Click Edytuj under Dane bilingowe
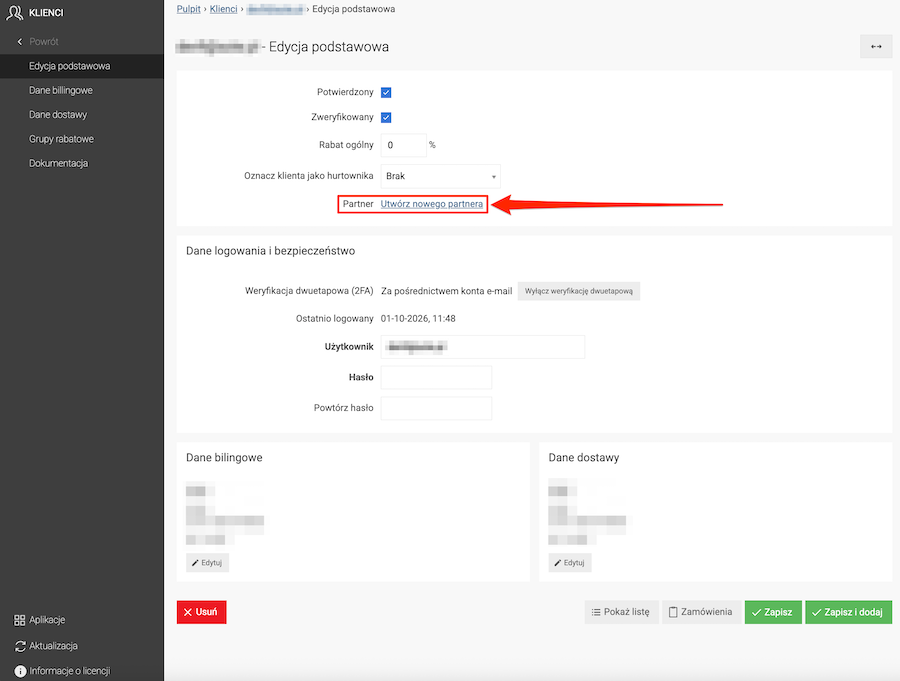Image resolution: width=900 pixels, height=681 pixels. coord(207,563)
